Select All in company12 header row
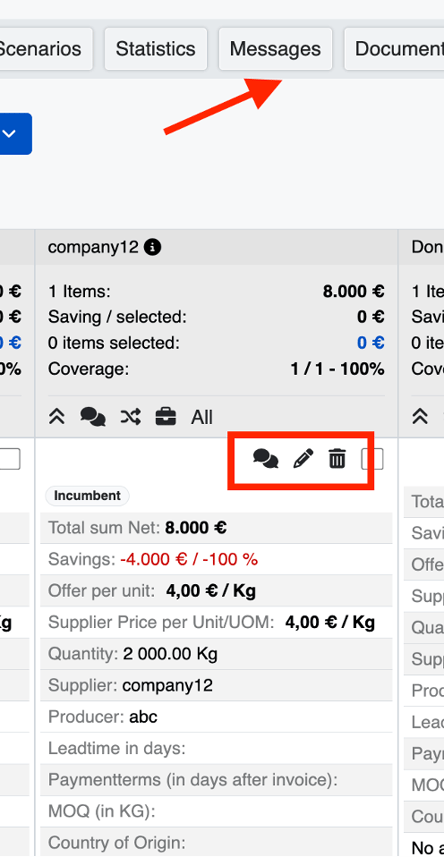The image size is (444, 857). pos(202,418)
